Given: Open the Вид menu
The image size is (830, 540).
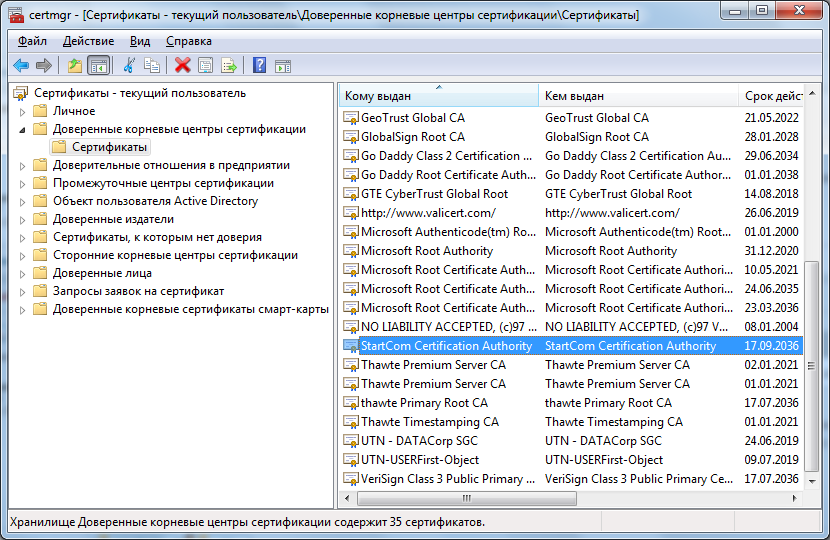Looking at the screenshot, I should [140, 41].
